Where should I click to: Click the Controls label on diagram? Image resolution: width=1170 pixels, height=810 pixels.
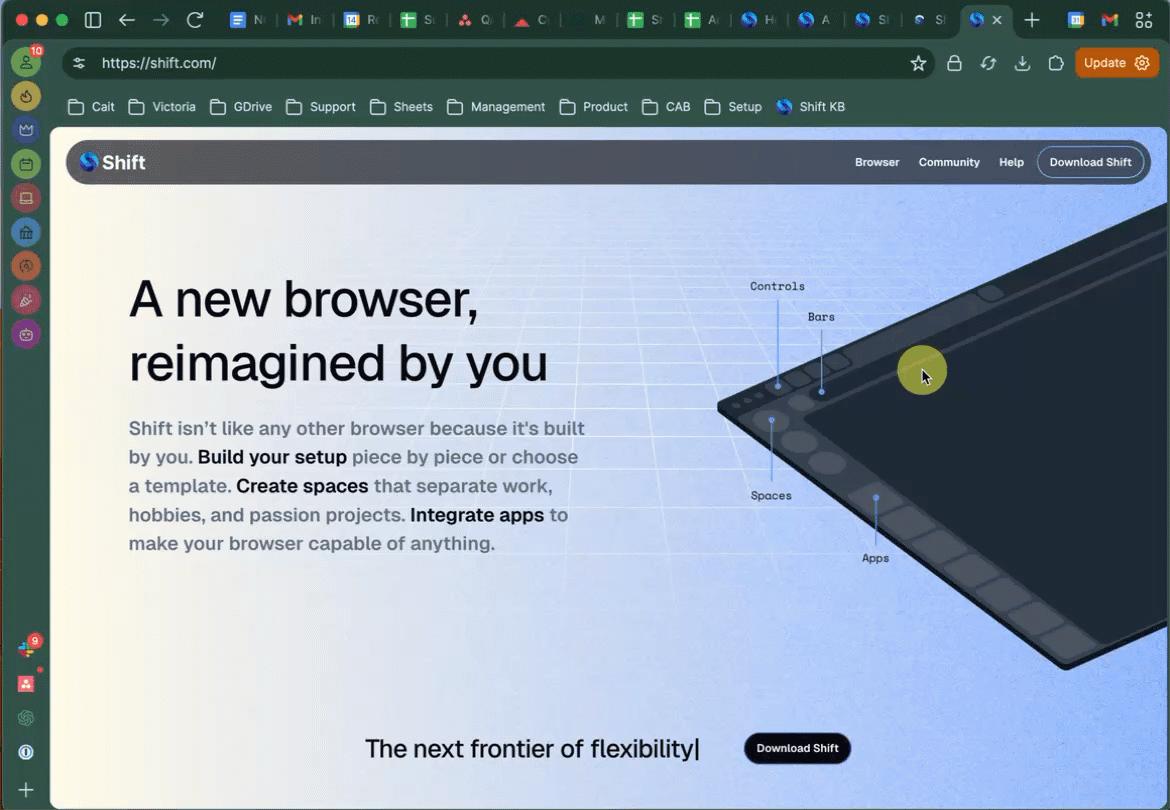[777, 286]
